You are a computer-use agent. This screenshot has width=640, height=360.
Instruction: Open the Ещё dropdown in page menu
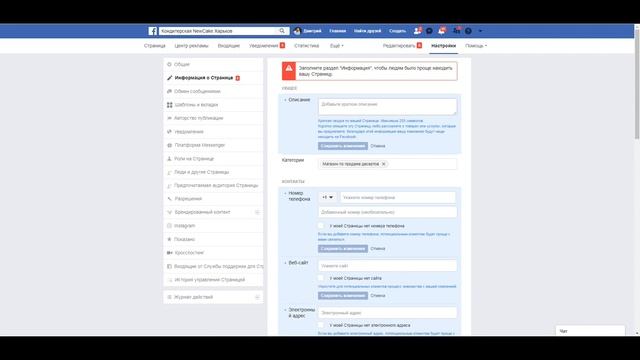(337, 46)
